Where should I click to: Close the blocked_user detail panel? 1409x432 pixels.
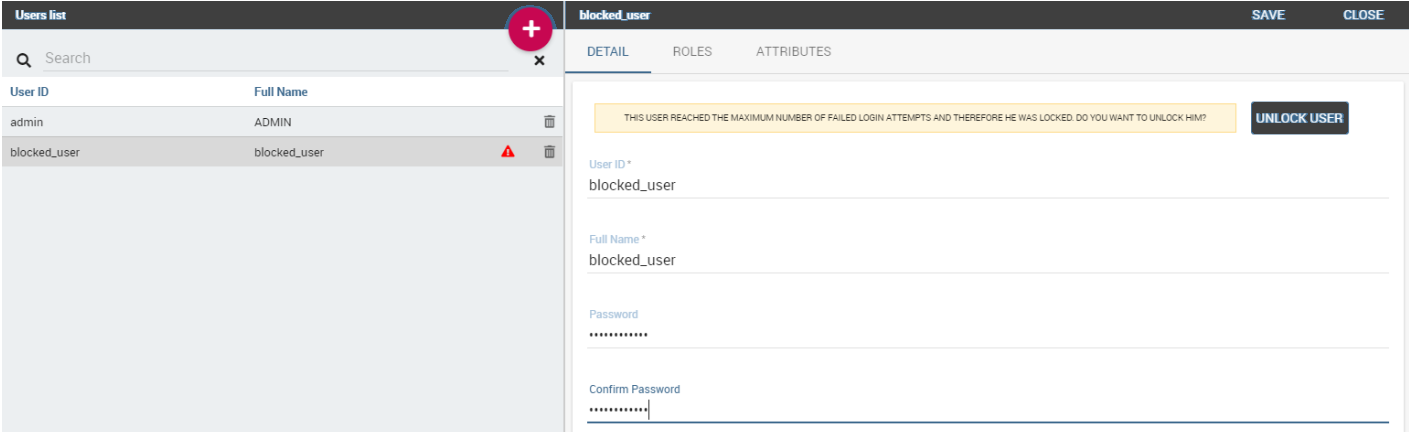[x=1363, y=15]
